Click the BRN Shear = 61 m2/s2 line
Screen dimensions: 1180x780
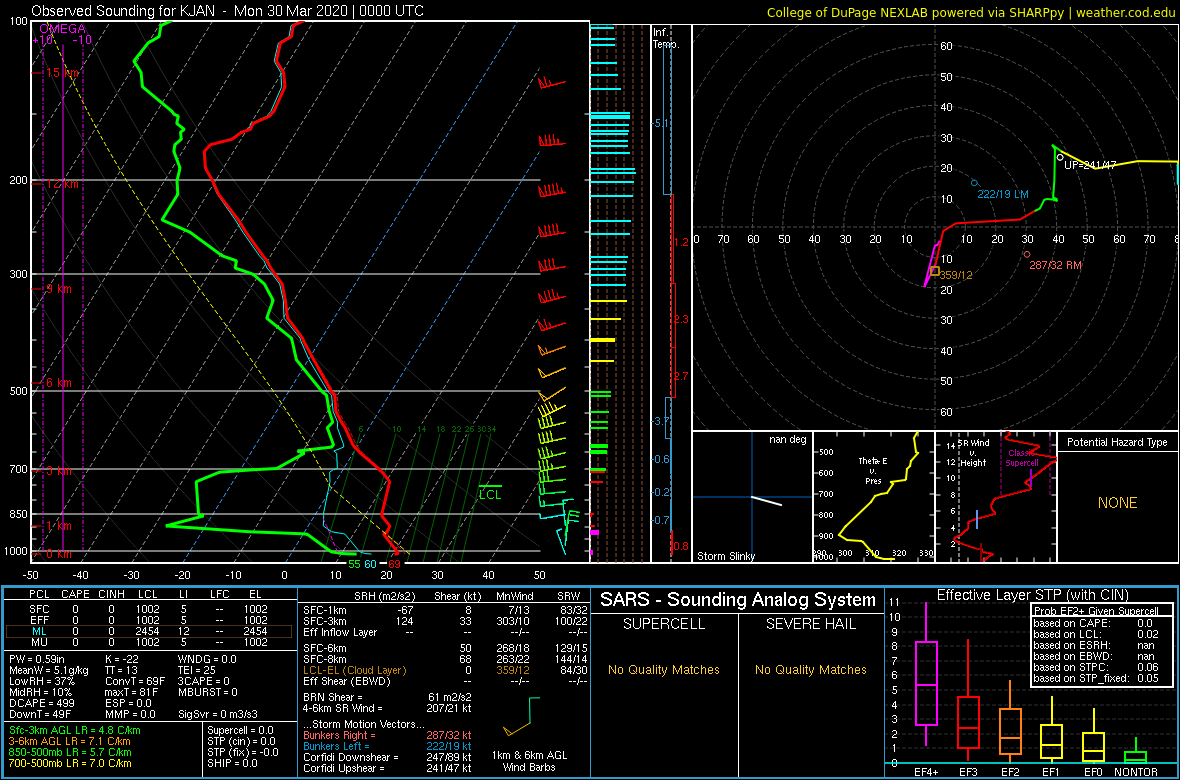tap(388, 698)
